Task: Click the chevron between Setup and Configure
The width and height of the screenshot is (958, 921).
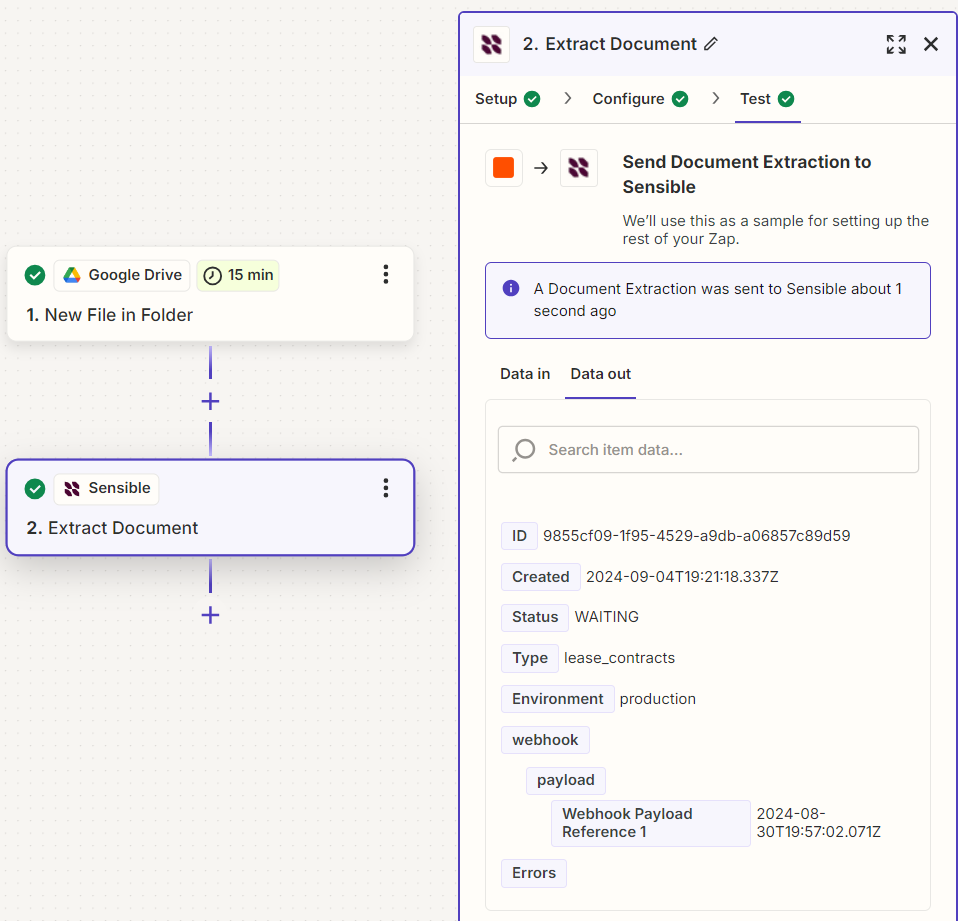Action: 568,98
